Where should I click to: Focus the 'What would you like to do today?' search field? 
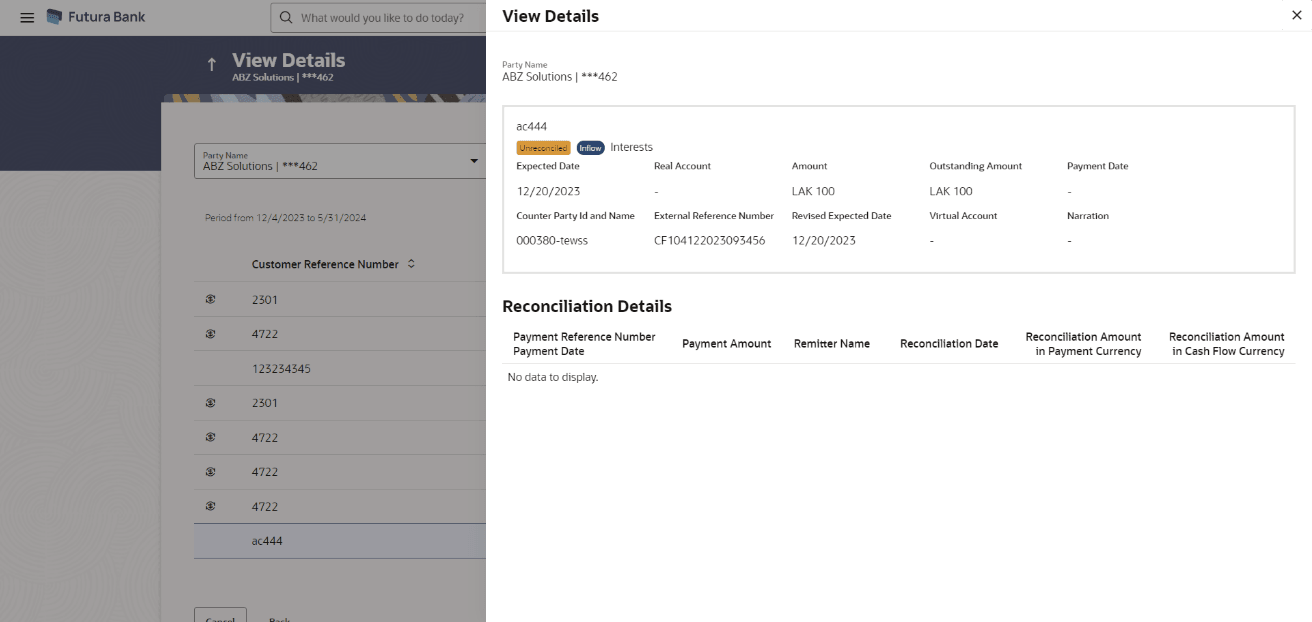tap(385, 18)
